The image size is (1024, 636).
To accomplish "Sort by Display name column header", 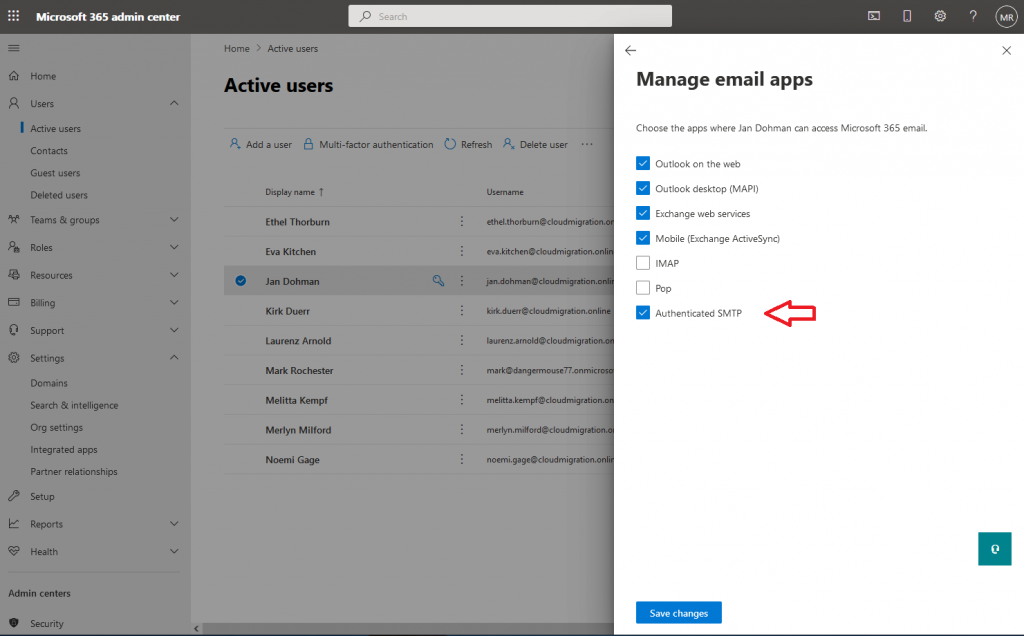I will tap(295, 192).
